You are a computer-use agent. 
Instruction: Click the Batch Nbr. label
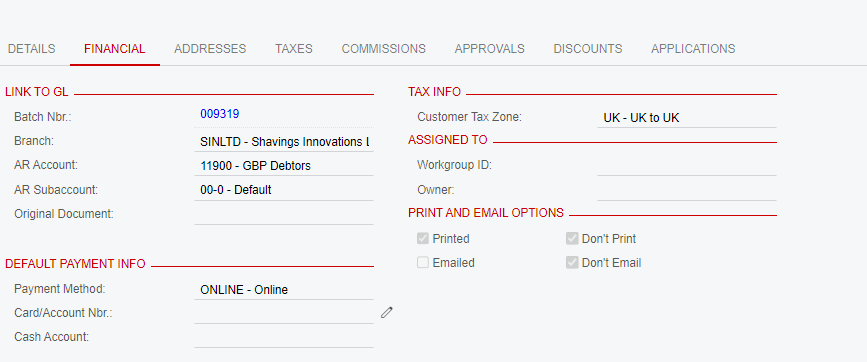pyautogui.click(x=43, y=117)
